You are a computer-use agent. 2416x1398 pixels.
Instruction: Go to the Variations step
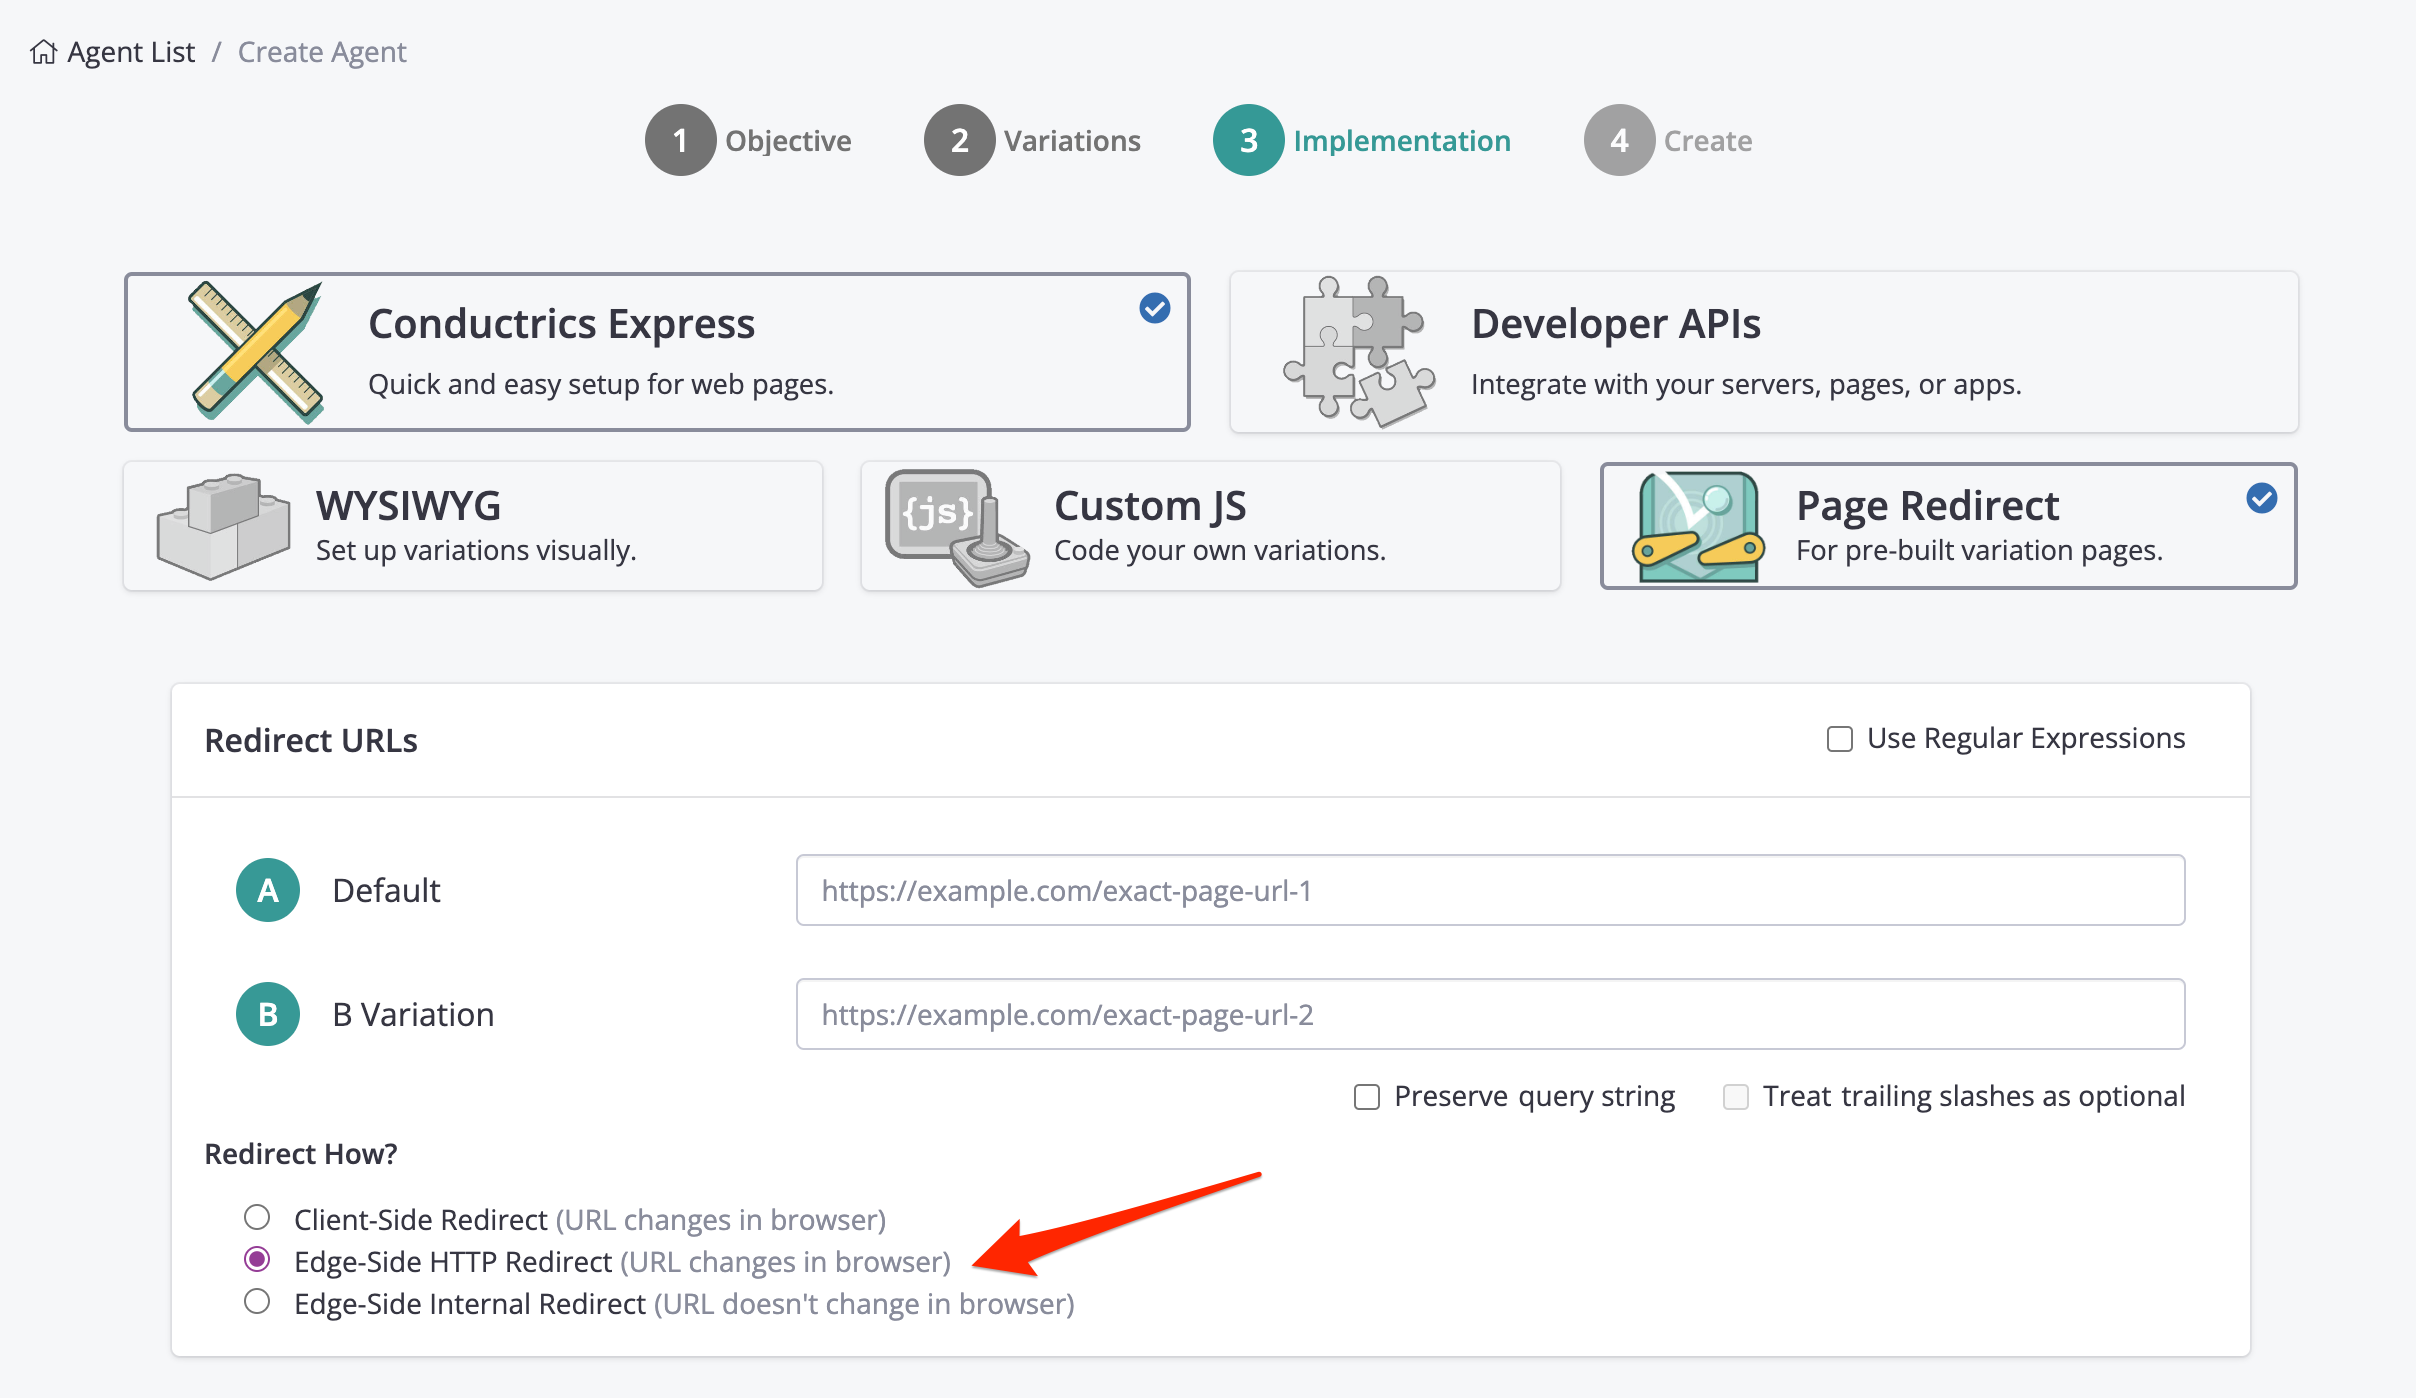(x=1071, y=141)
